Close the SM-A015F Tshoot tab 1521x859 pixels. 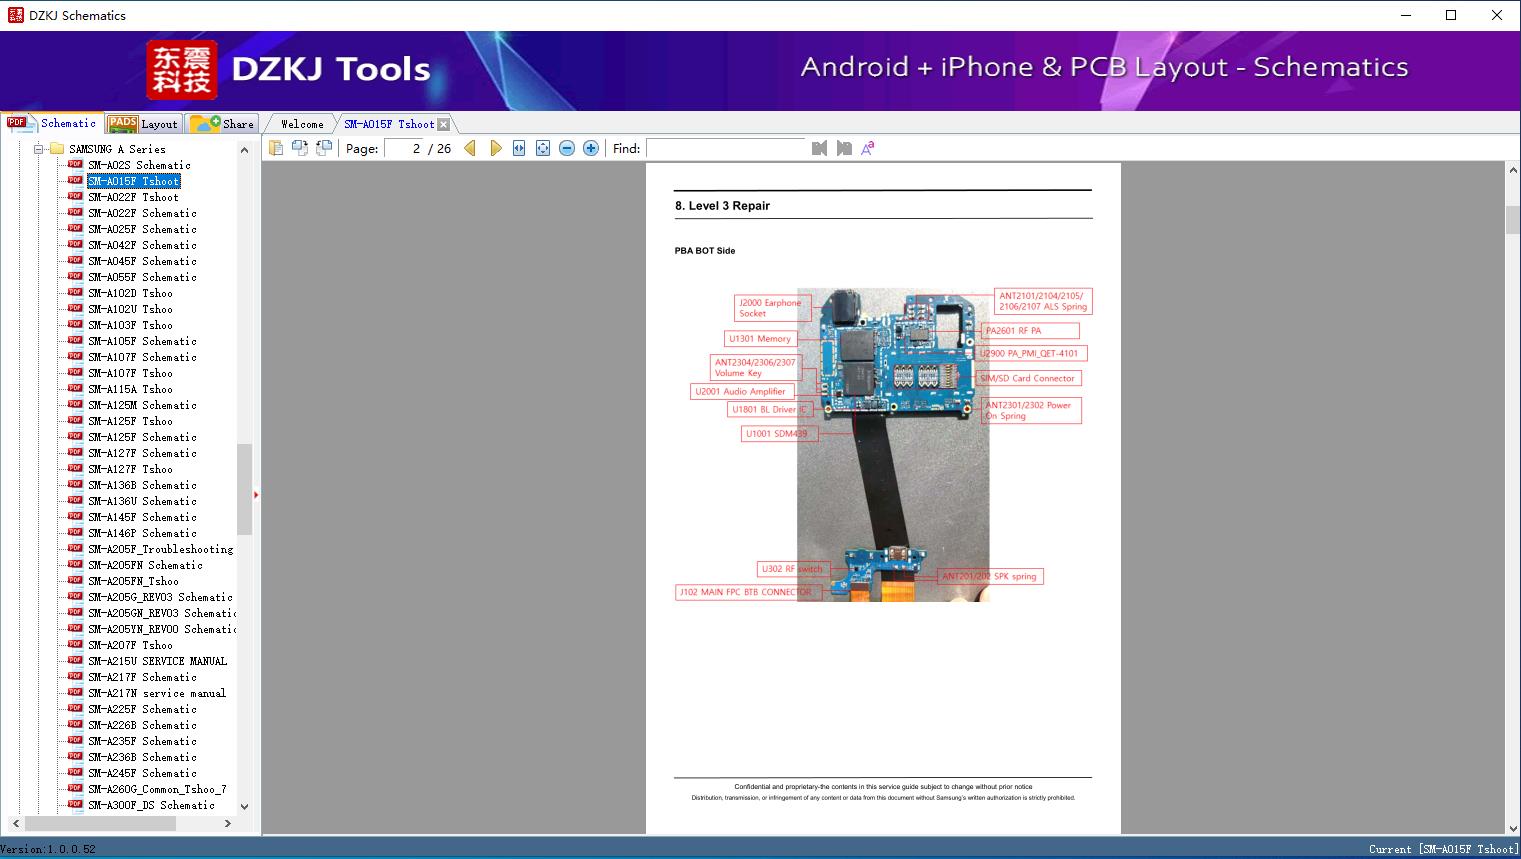point(443,124)
